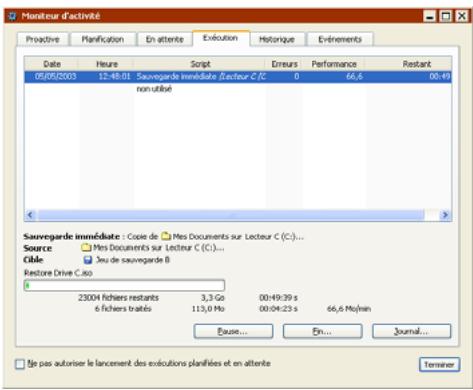Click the backup progress bar
Screen dimensions: 473x390
pos(124,285)
